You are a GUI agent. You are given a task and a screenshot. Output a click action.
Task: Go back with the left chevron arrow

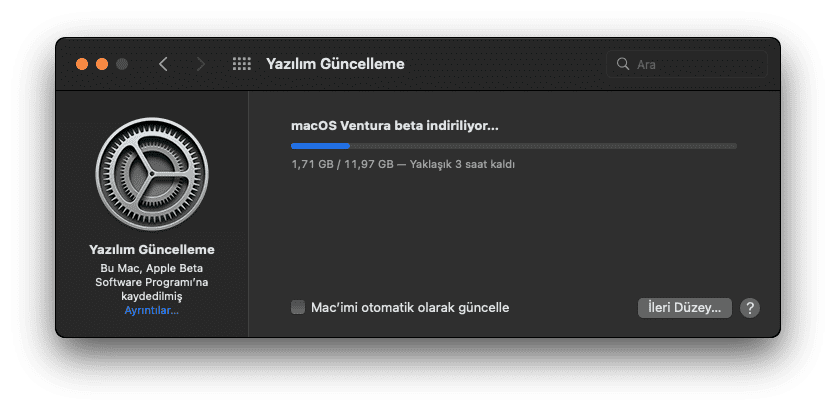coord(163,64)
